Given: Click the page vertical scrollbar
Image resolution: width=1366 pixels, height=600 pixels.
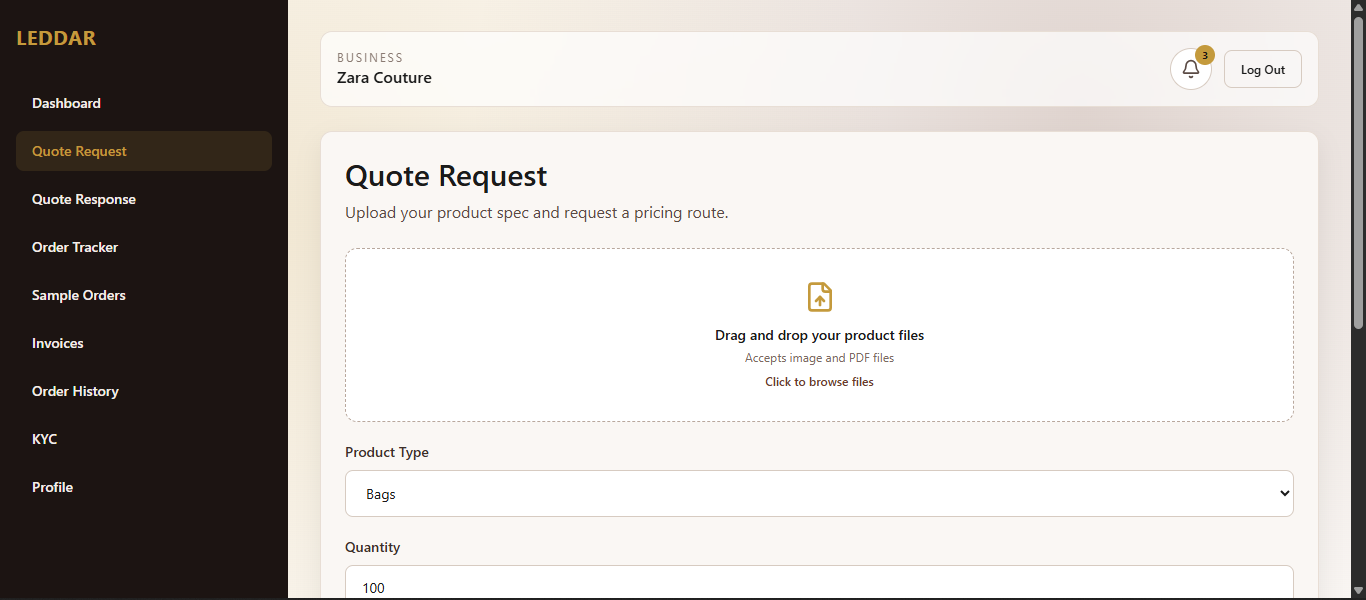Looking at the screenshot, I should 1358,170.
